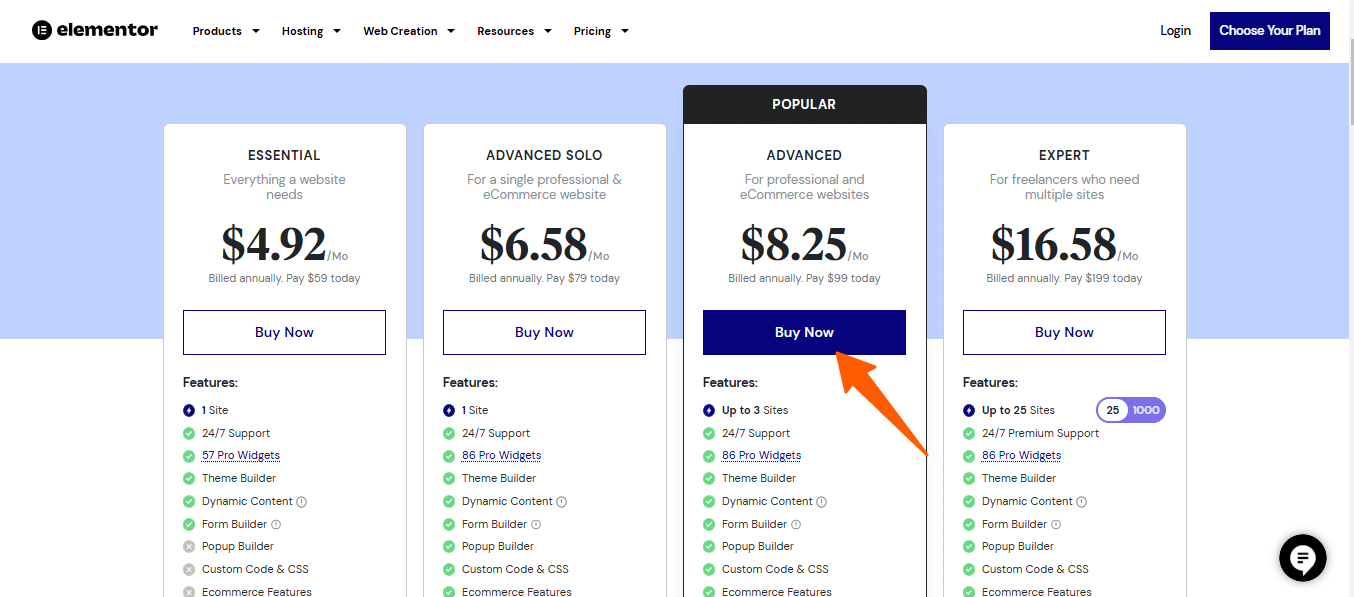Open Expert plan 86 Pro Widgets link
This screenshot has height=597, width=1354.
pyautogui.click(x=1021, y=455)
